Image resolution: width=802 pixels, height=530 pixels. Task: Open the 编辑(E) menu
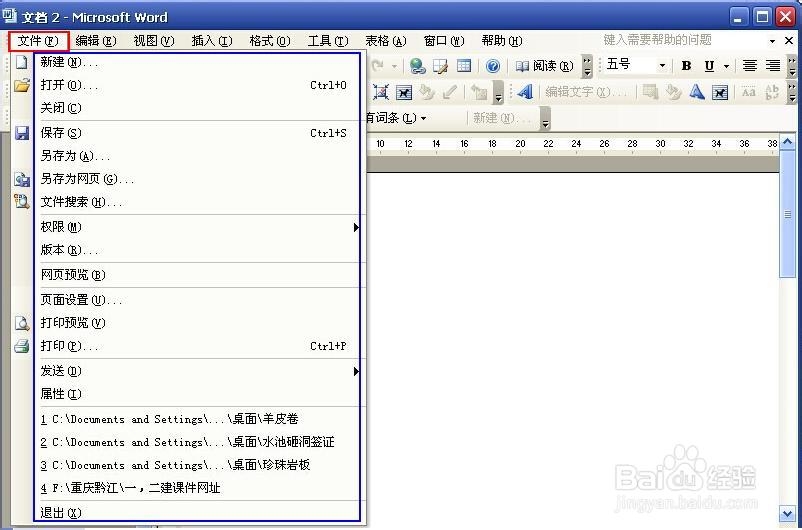pyautogui.click(x=96, y=40)
